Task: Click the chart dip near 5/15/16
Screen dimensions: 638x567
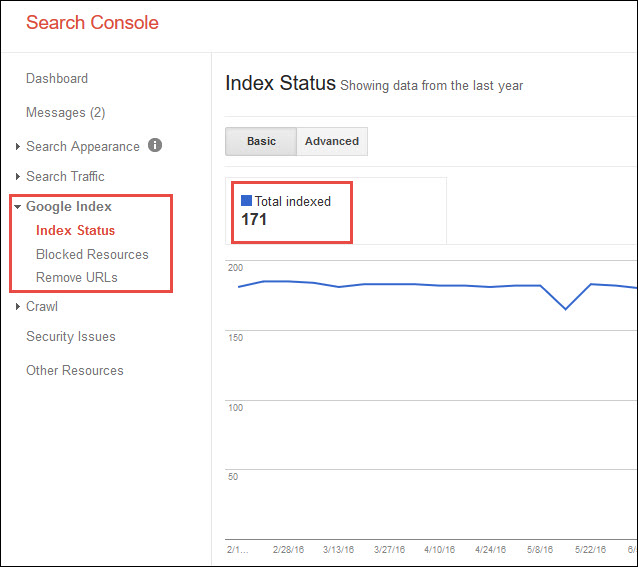Action: [566, 309]
